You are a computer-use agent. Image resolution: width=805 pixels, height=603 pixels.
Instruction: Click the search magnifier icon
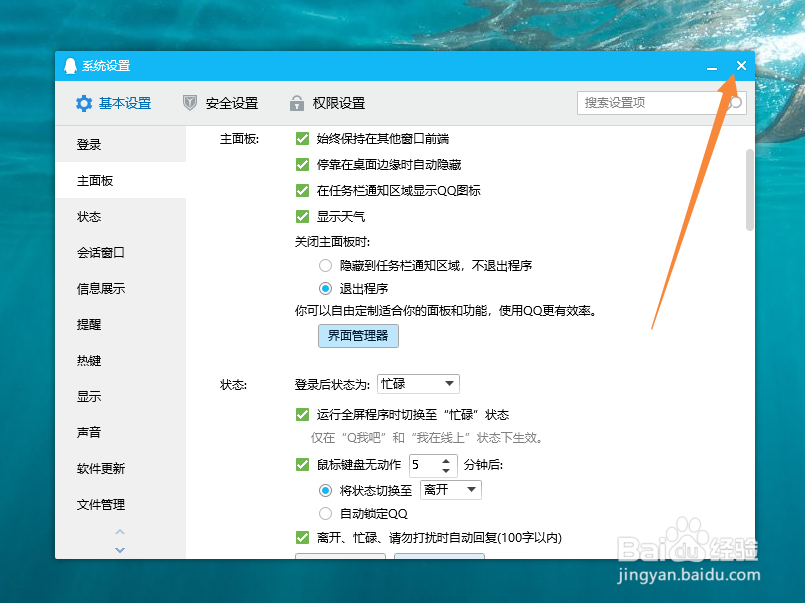tap(734, 103)
